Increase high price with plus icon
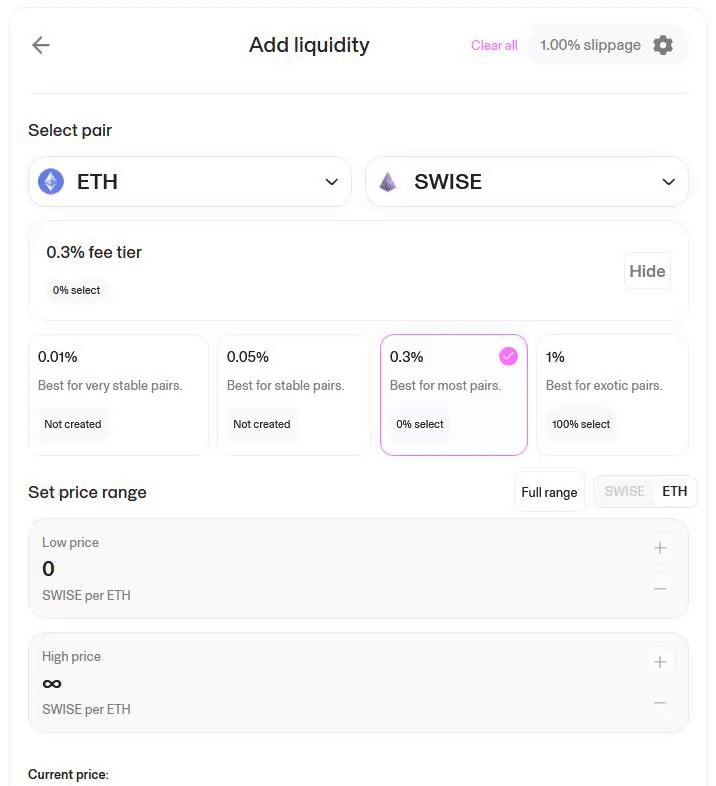This screenshot has width=716, height=786. tap(660, 662)
